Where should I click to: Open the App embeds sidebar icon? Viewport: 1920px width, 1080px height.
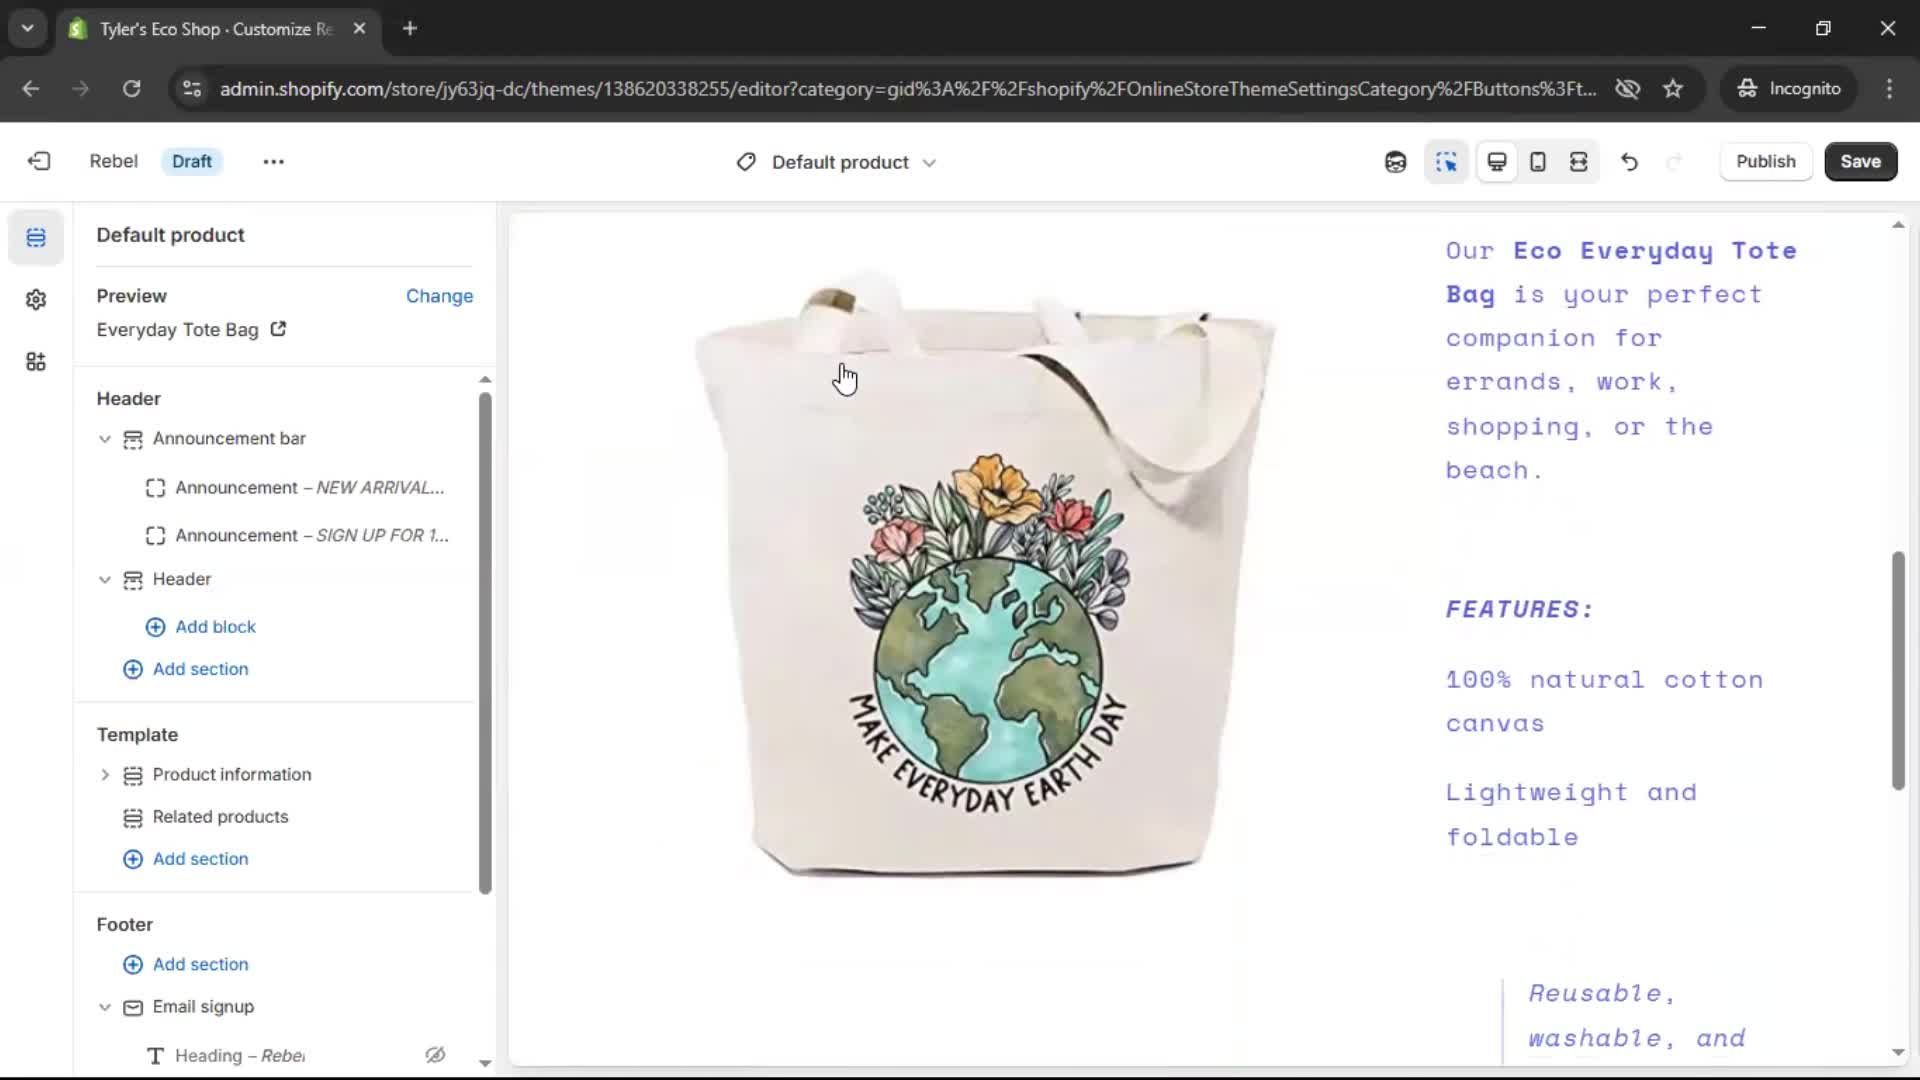36,361
